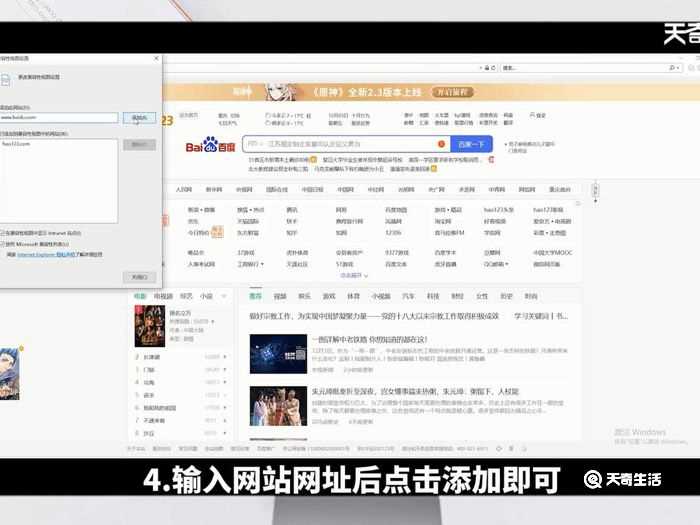Open the 百度地图 link
The height and width of the screenshot is (525, 700).
coord(396,210)
